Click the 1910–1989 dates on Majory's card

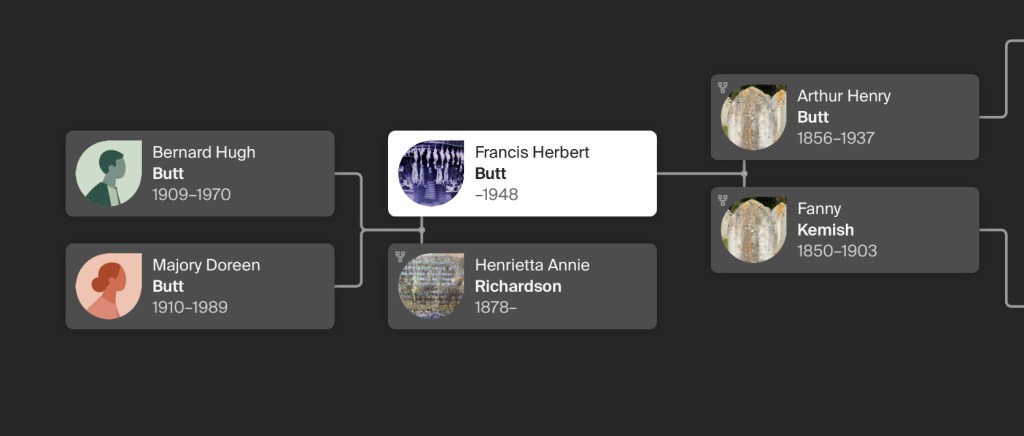[190, 307]
